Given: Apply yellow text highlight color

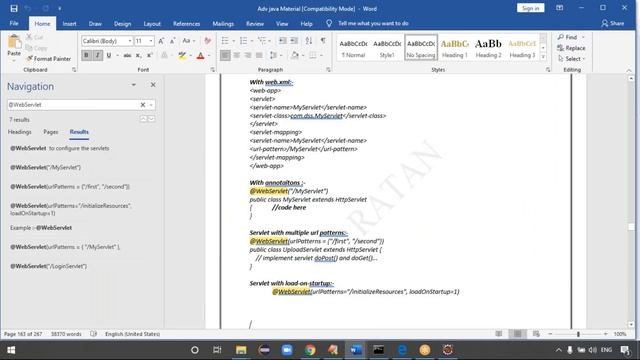Looking at the screenshot, I should coord(182,55).
